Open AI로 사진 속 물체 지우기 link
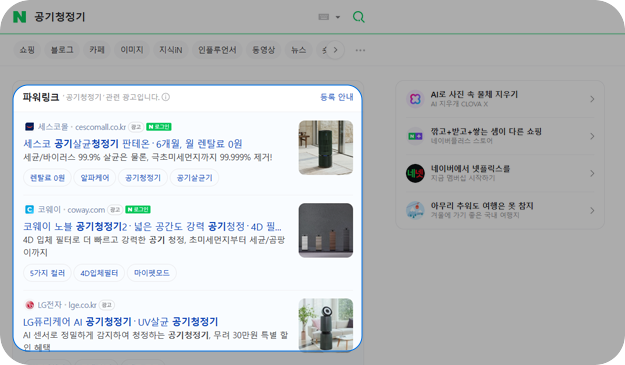 click(x=474, y=94)
